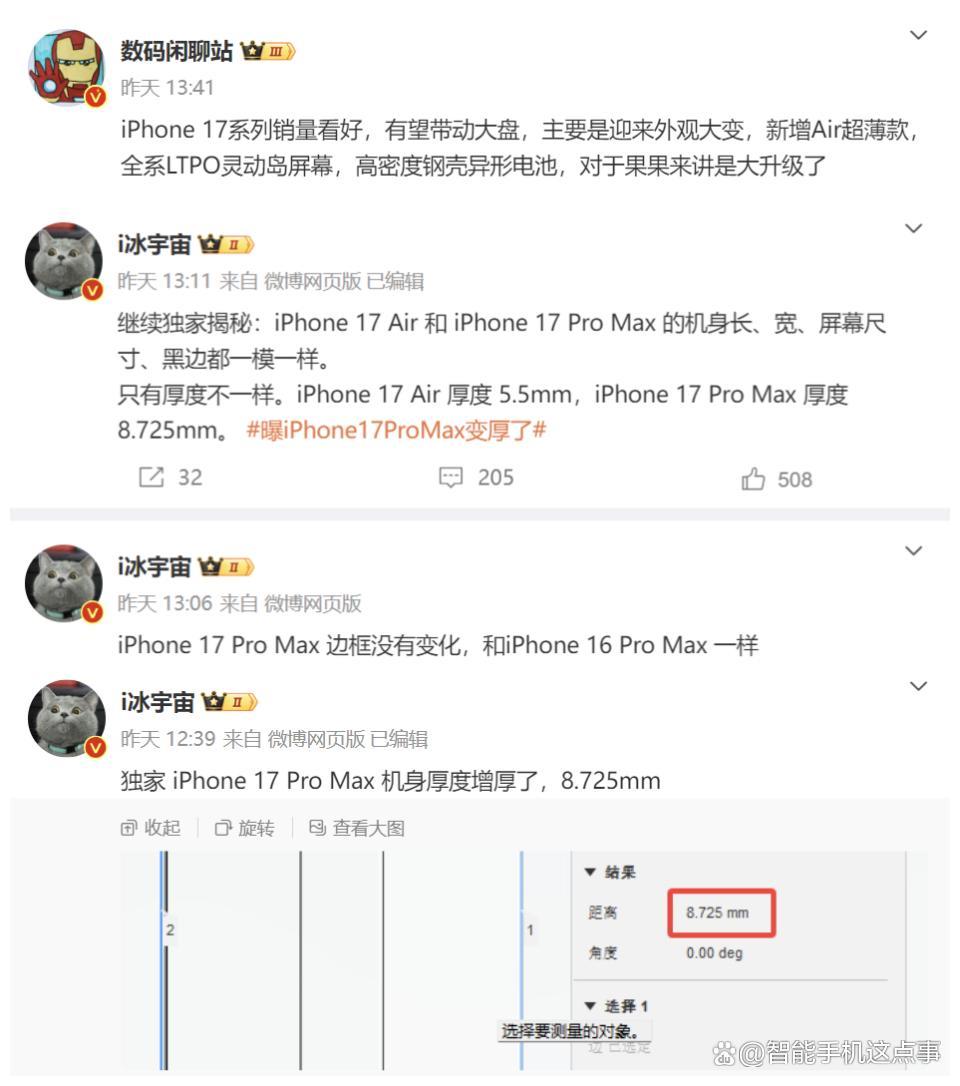Screen dimensions: 960x1086
Task: Open the 数码闲聊站 Iron Man avatar
Action: (x=66, y=67)
